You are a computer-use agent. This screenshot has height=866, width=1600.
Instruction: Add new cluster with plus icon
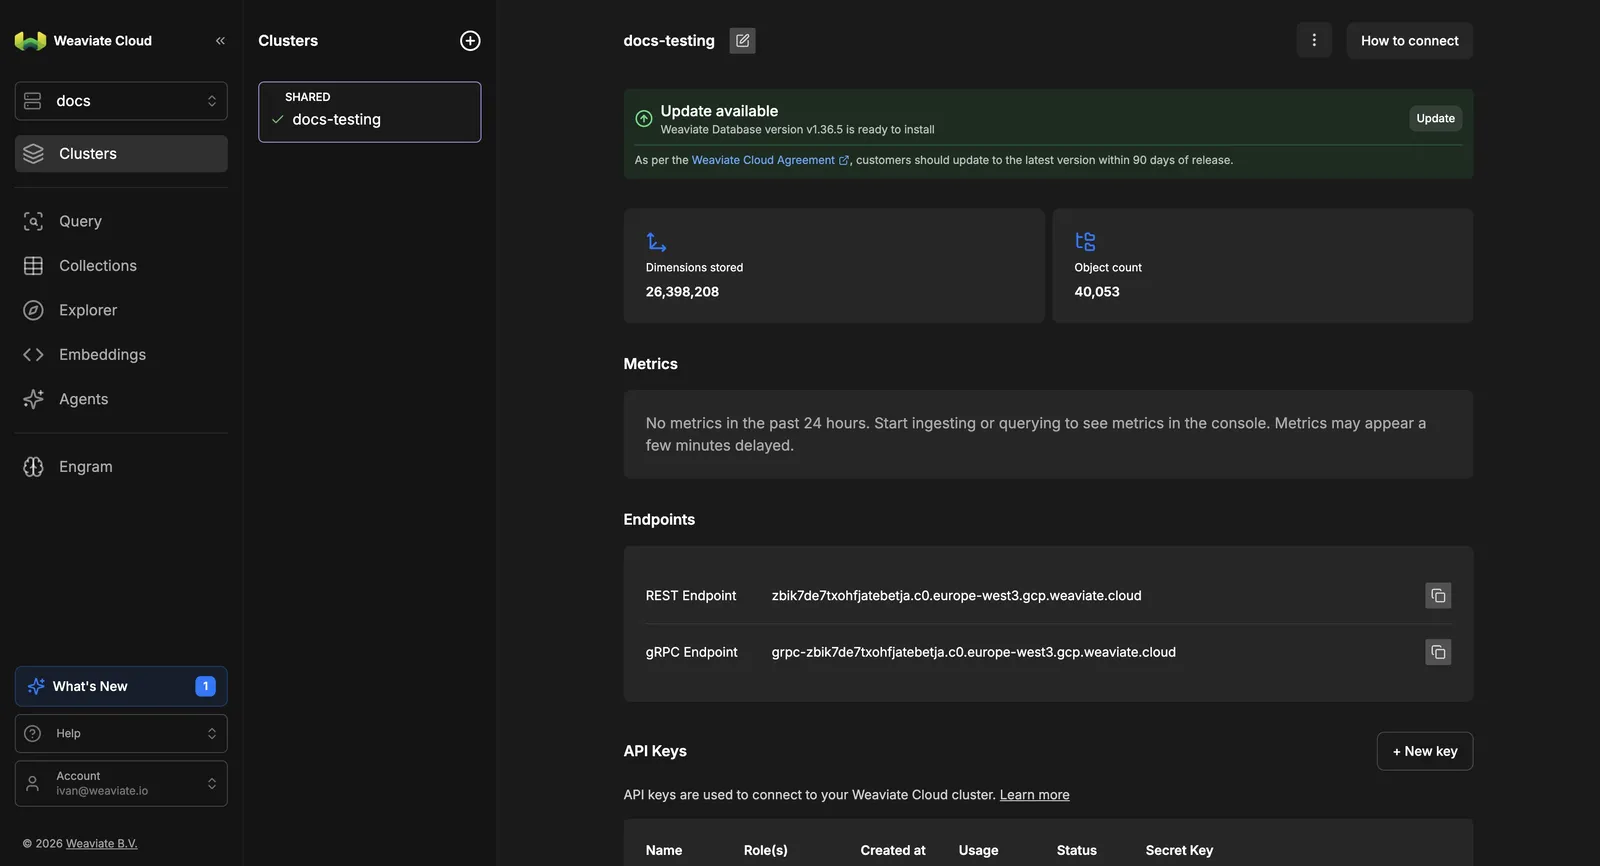pyautogui.click(x=470, y=41)
